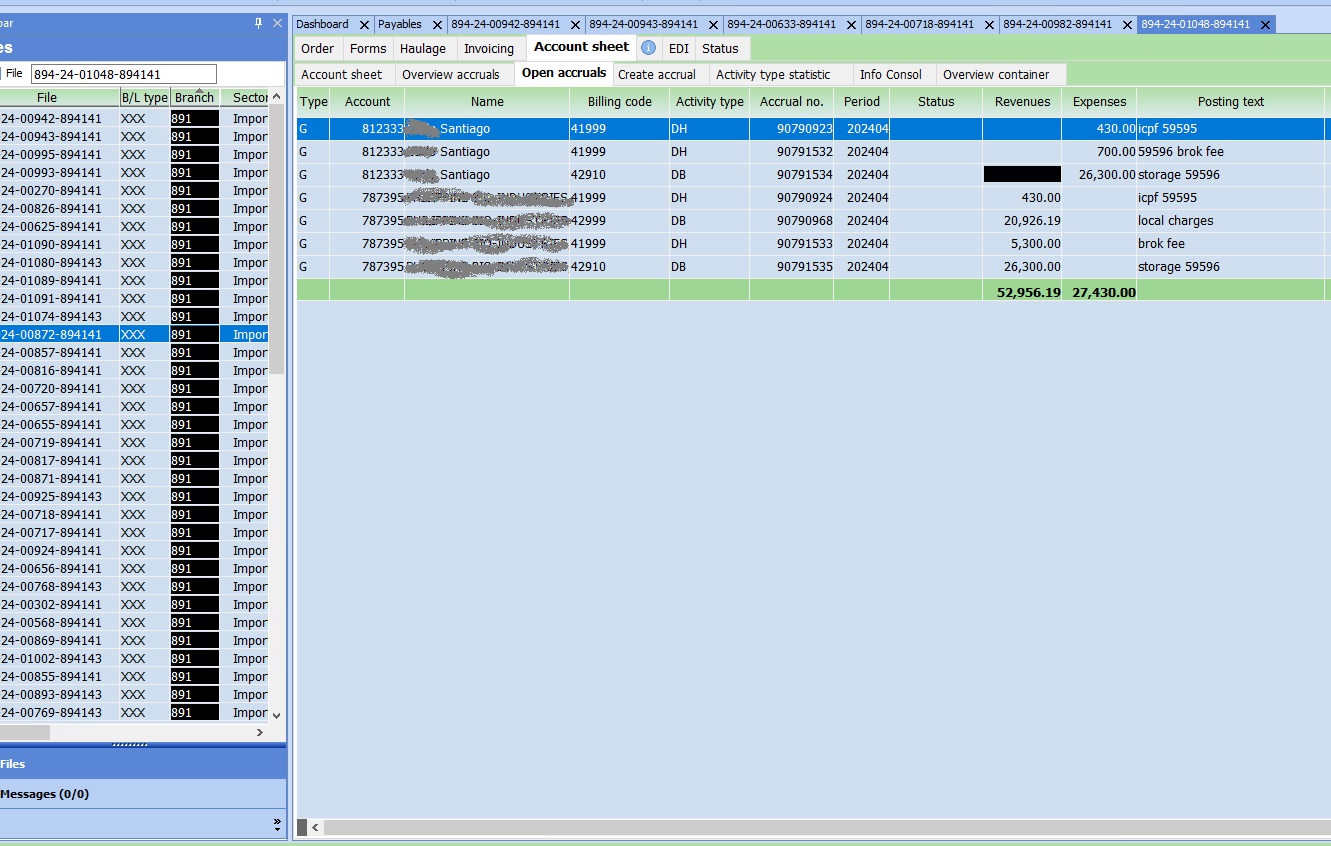Image resolution: width=1331 pixels, height=846 pixels.
Task: Click the total revenues value 52,956.19
Action: [1028, 292]
